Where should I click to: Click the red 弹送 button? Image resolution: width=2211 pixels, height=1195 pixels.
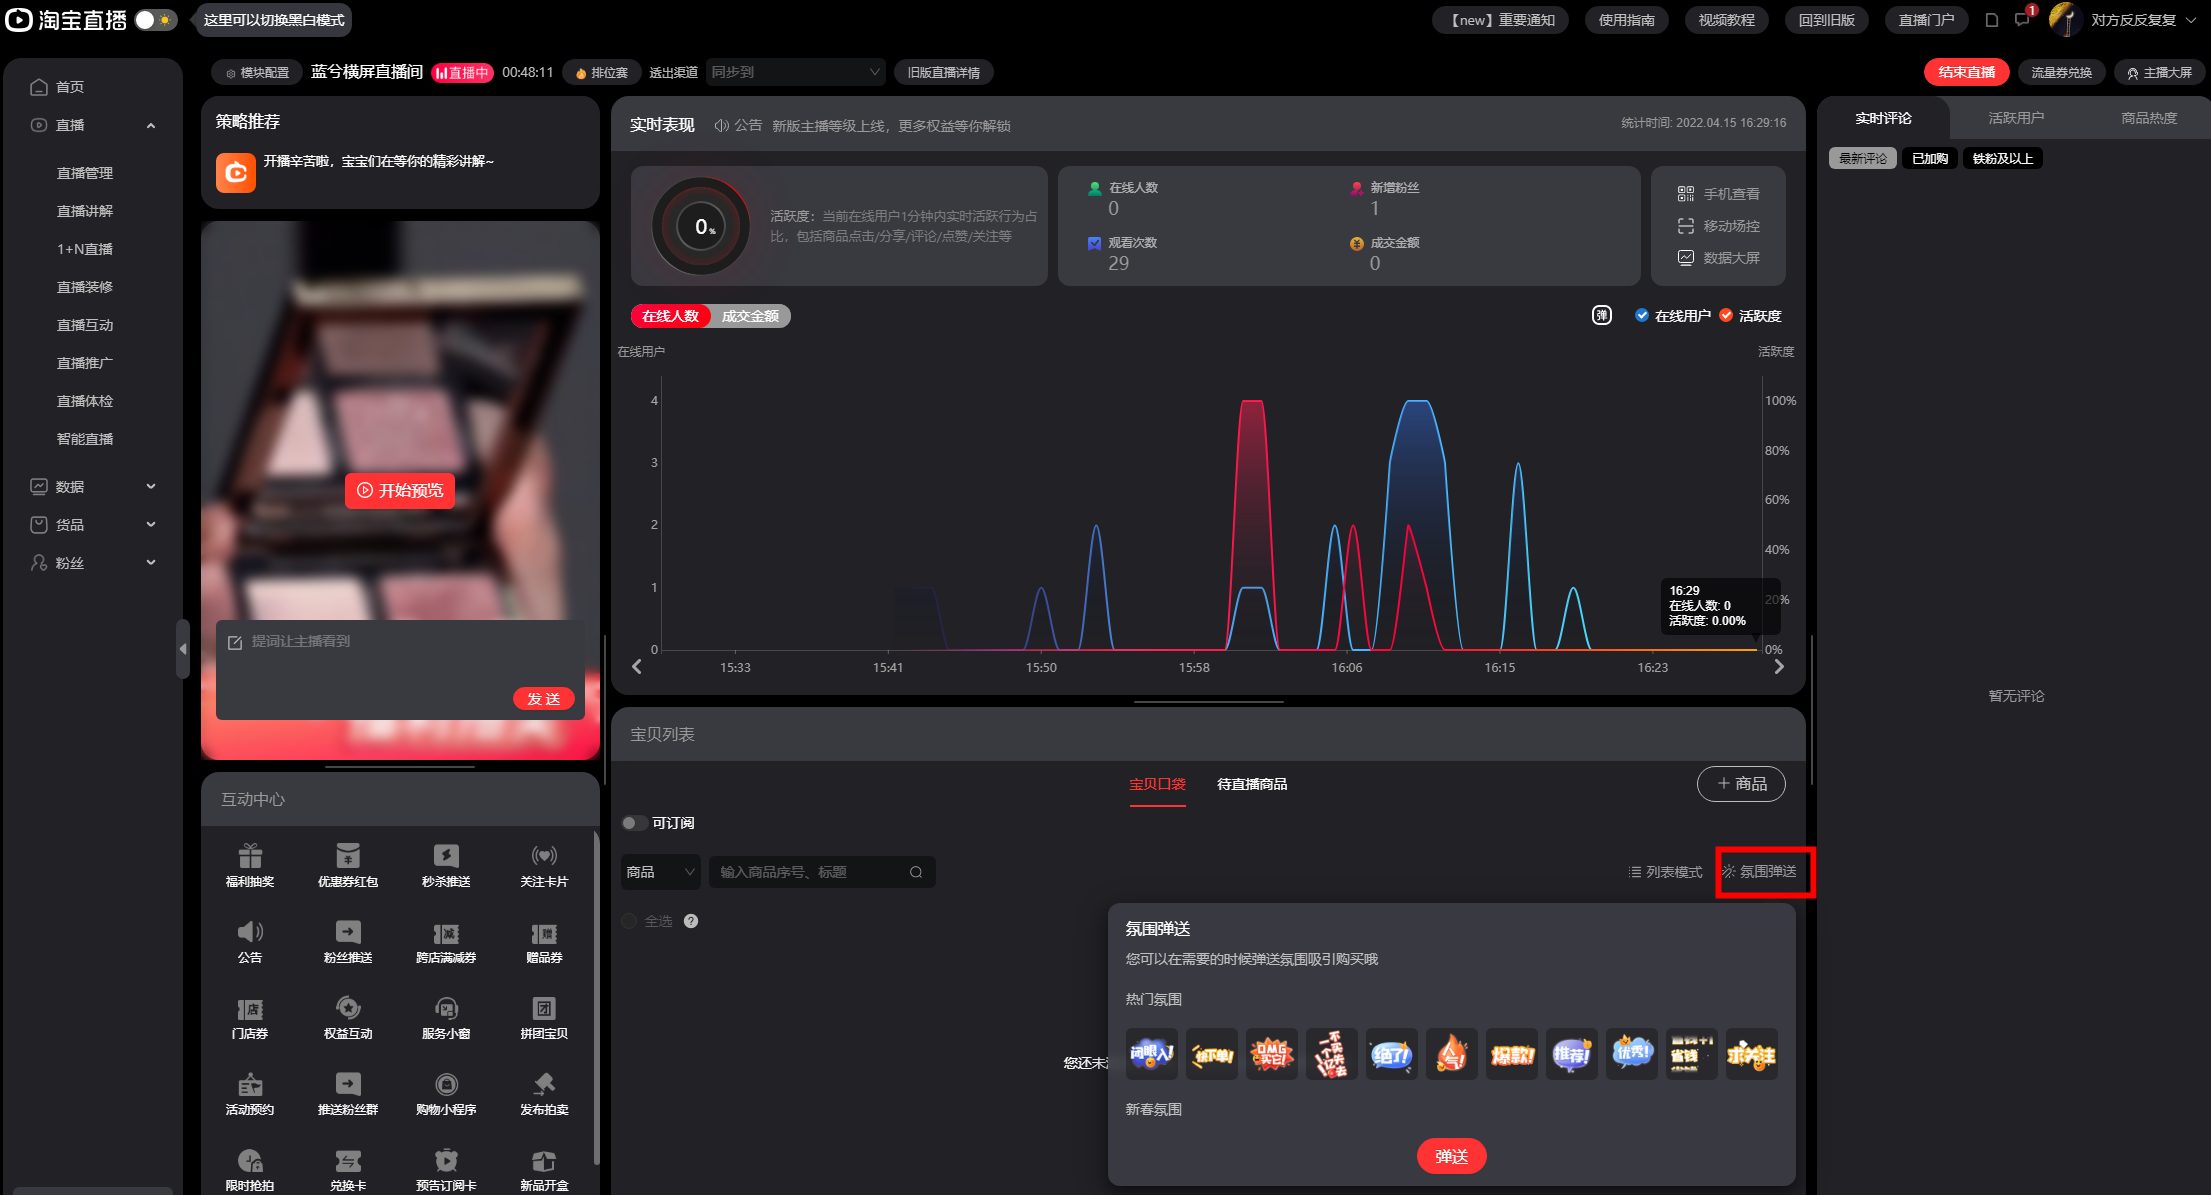point(1451,1156)
